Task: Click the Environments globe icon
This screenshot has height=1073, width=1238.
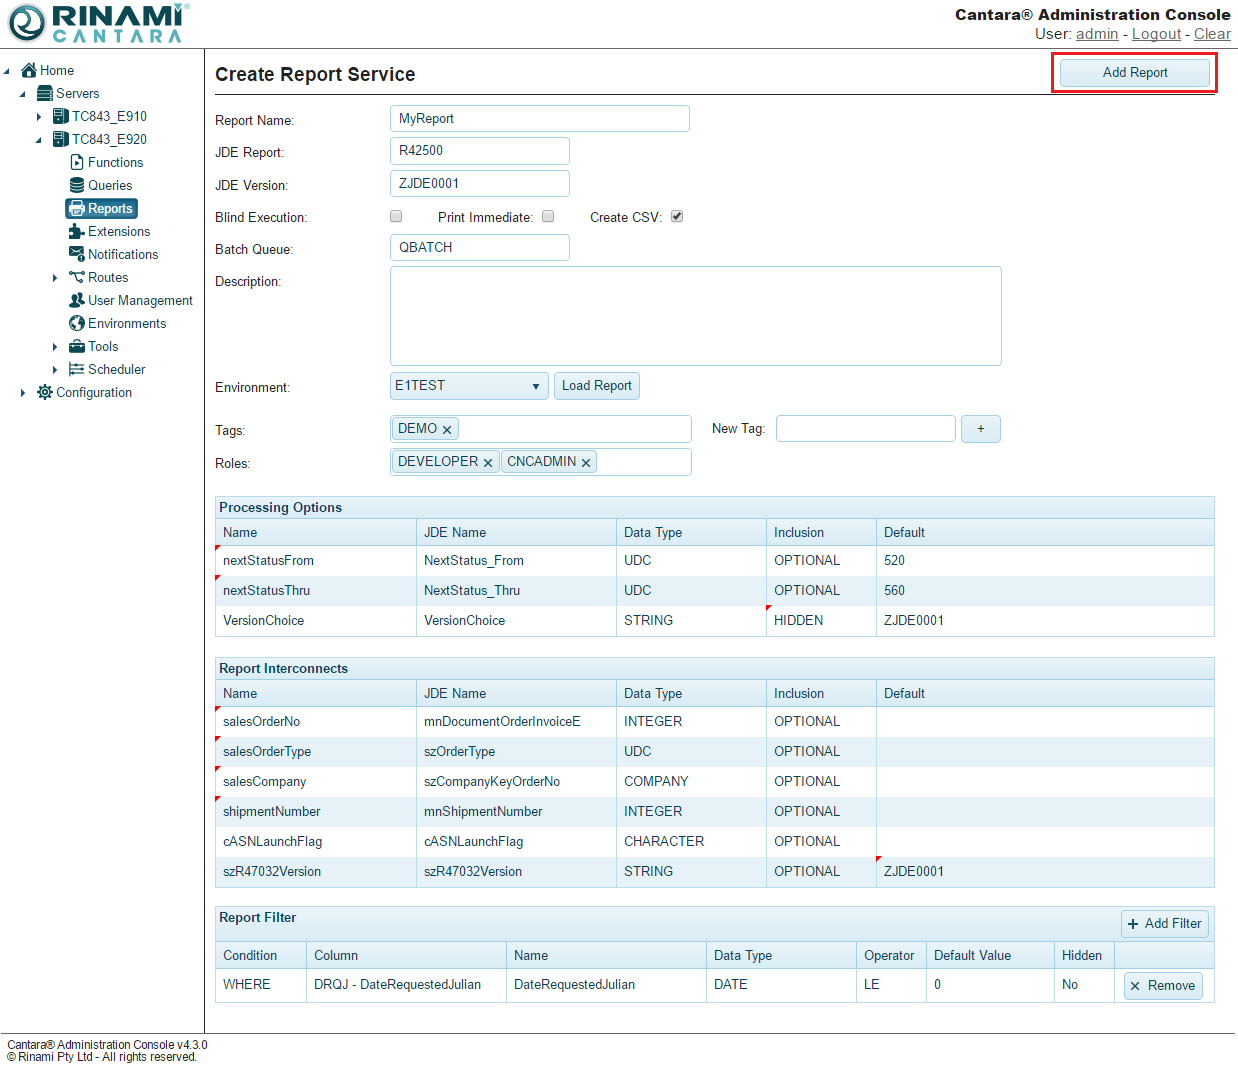Action: [x=77, y=323]
